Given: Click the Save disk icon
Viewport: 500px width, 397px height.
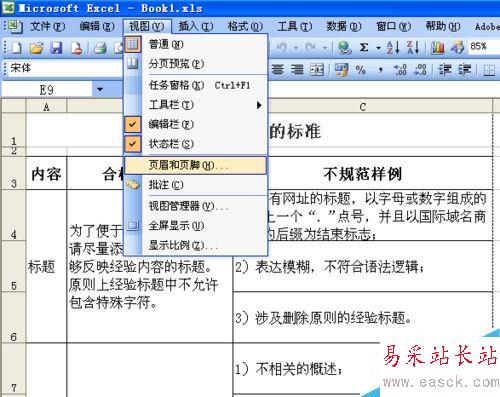Looking at the screenshot, I should (56, 48).
